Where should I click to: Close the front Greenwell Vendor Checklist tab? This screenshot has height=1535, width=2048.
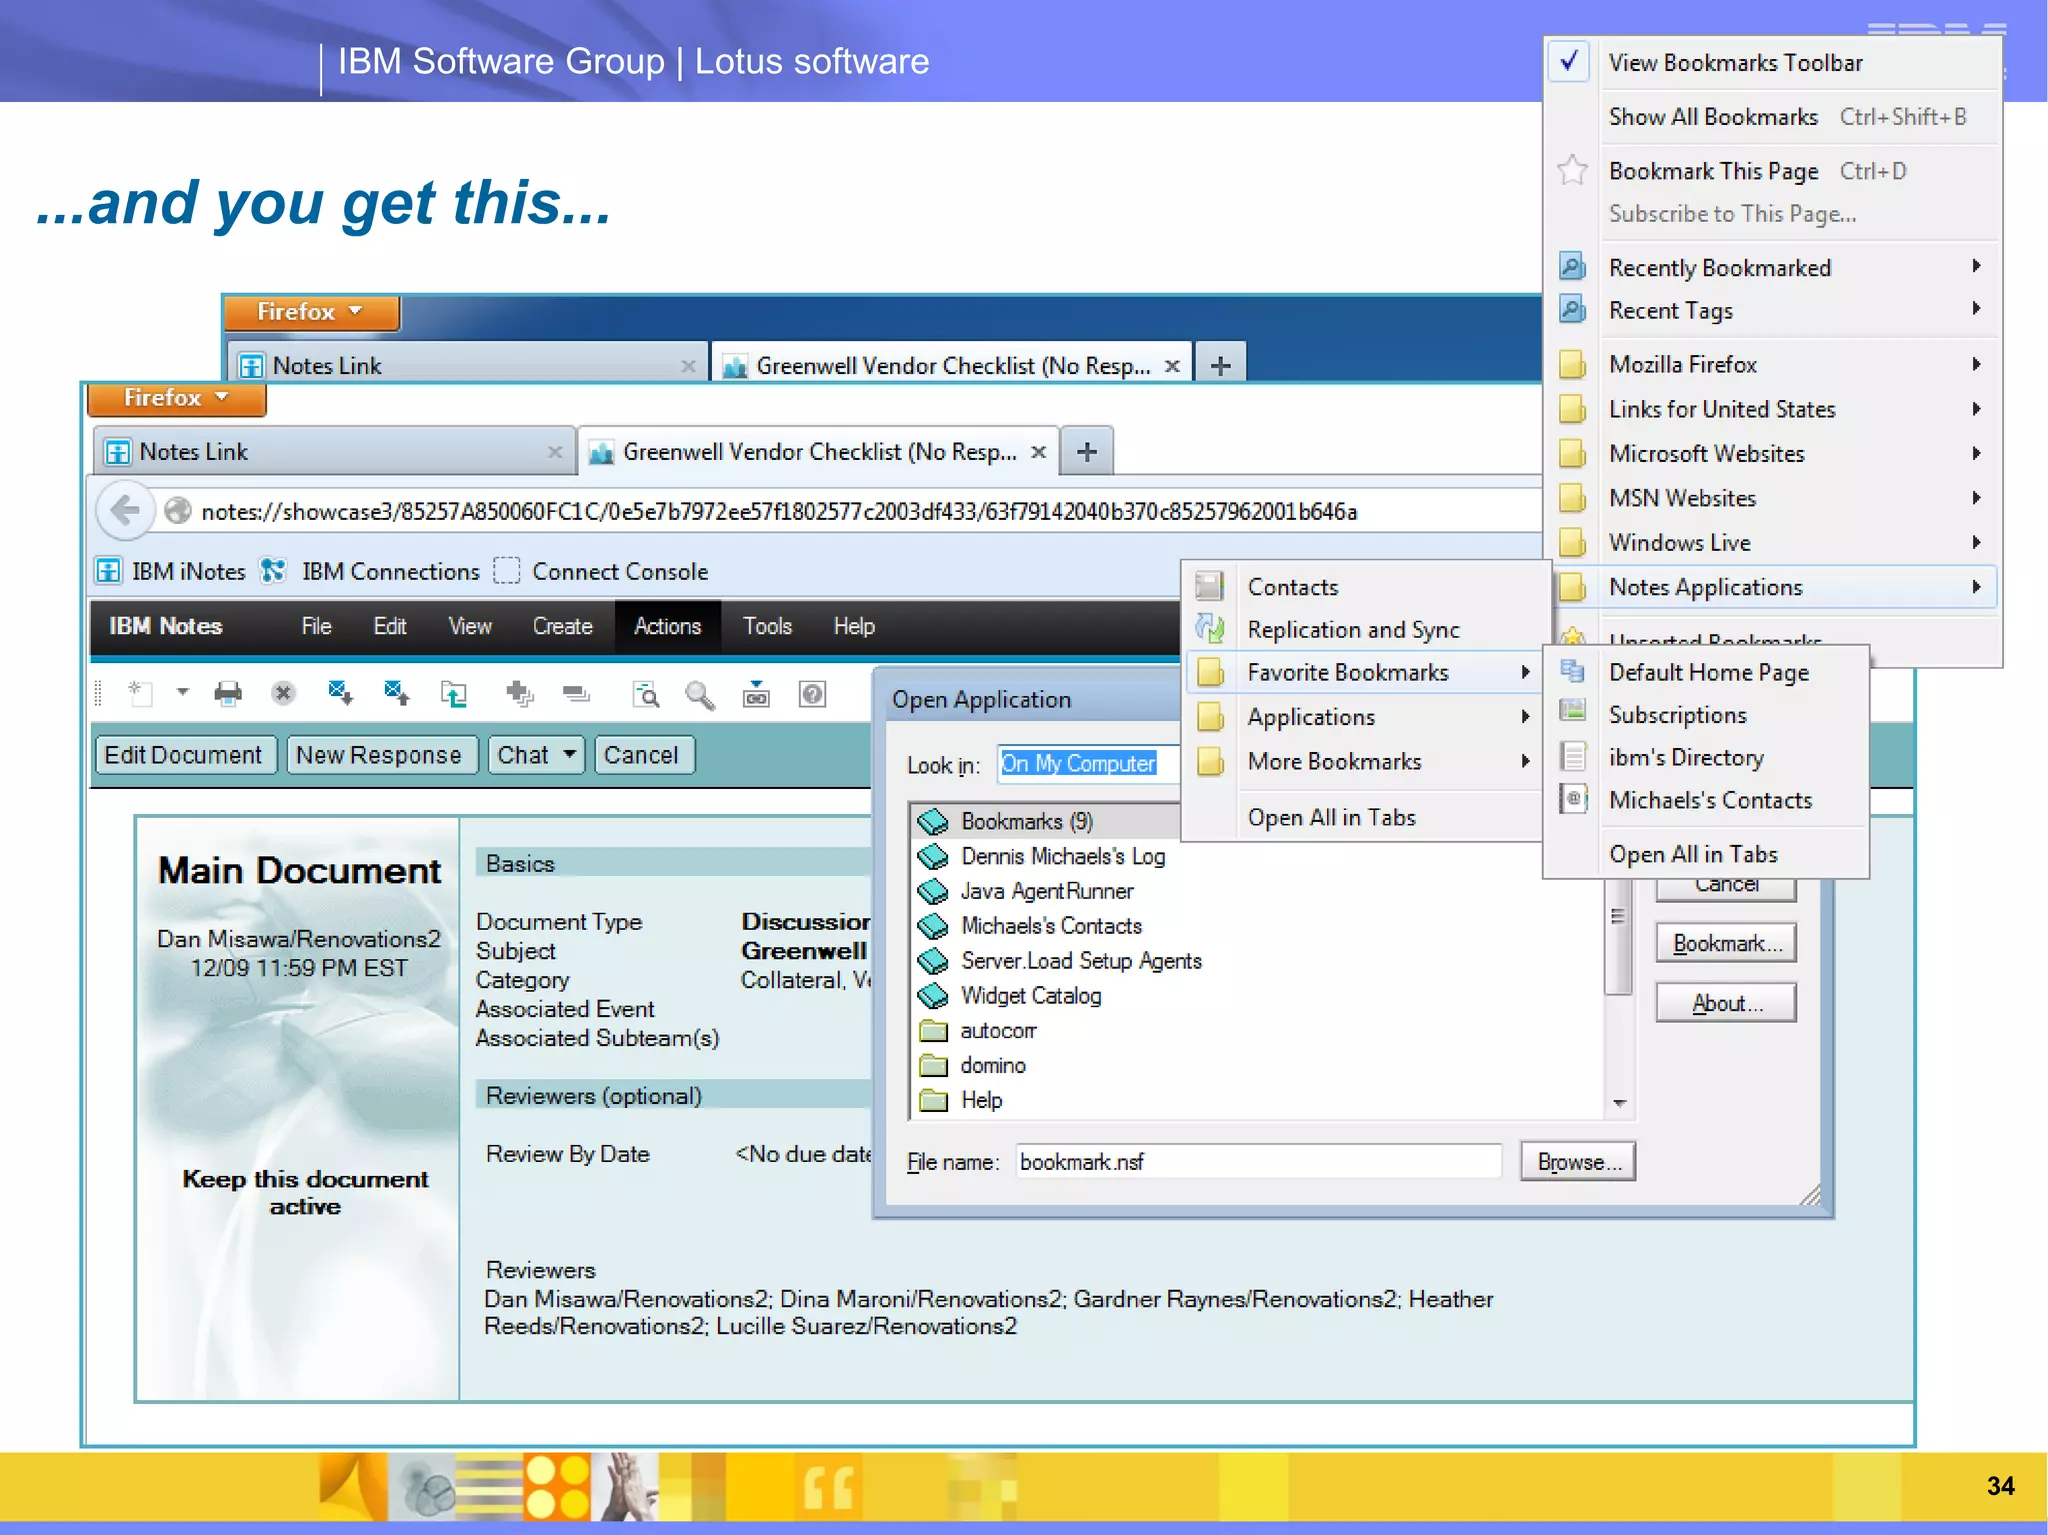(x=1039, y=452)
